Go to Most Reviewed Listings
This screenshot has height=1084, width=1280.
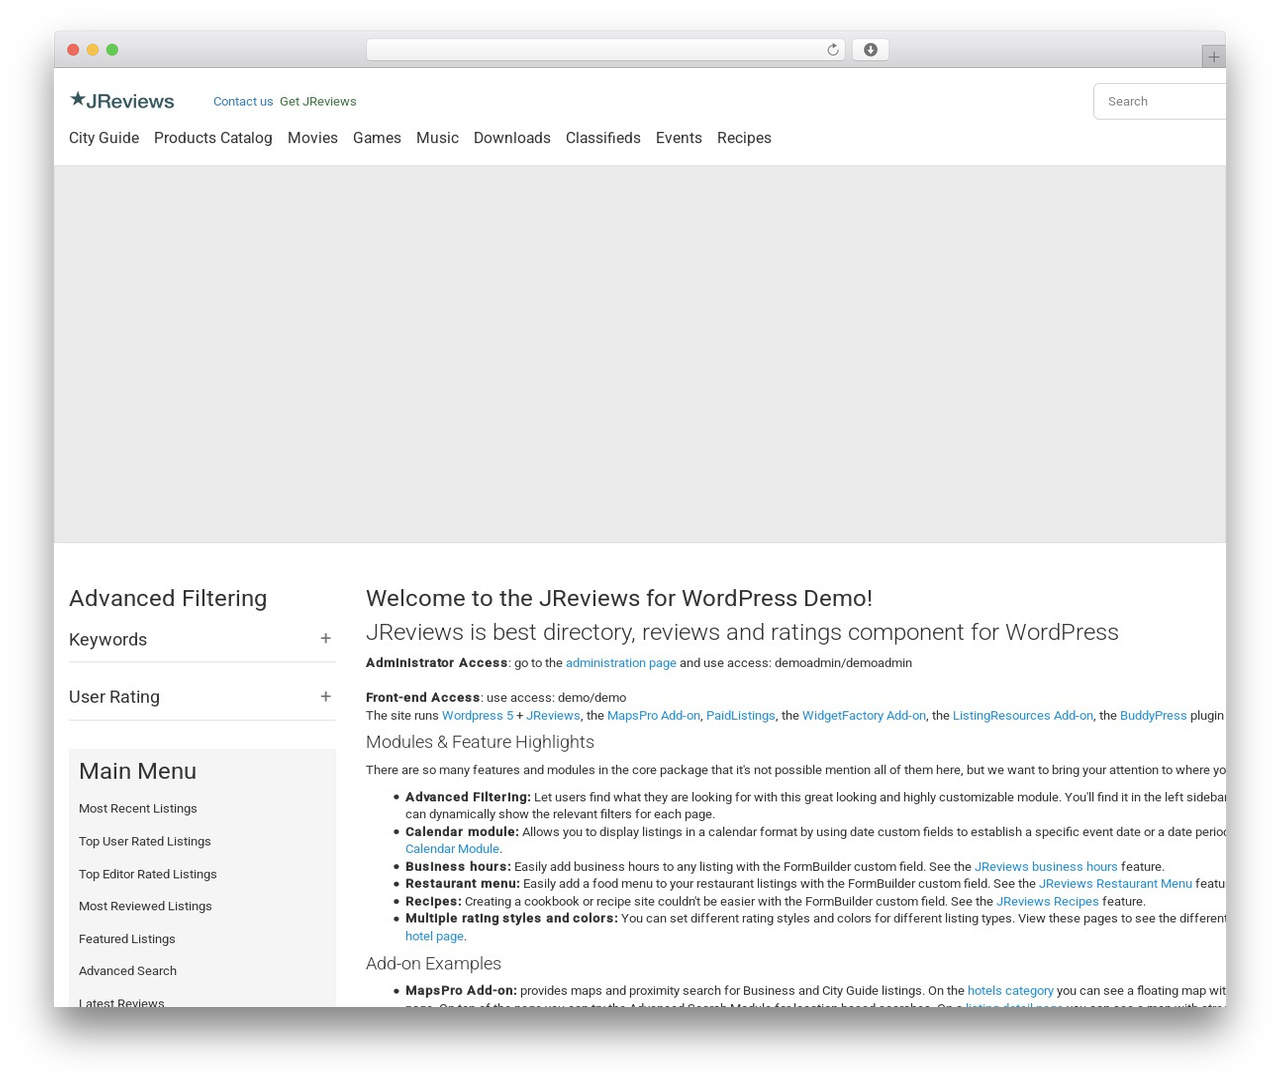click(145, 906)
